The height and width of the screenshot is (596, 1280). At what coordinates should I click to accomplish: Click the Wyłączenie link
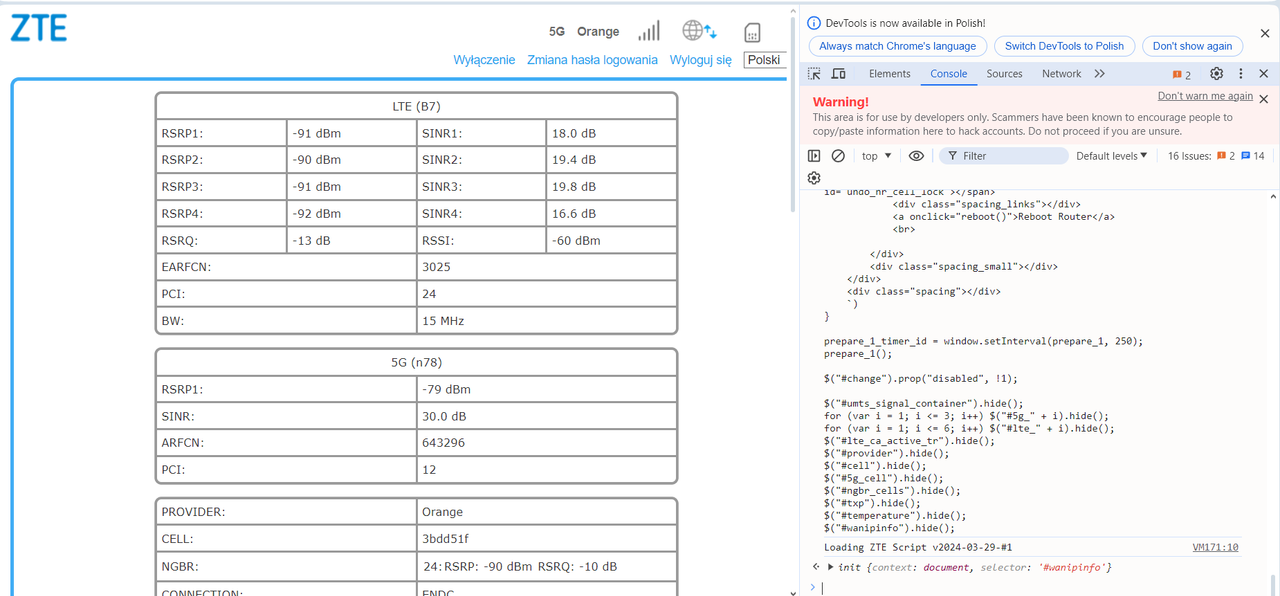[484, 60]
